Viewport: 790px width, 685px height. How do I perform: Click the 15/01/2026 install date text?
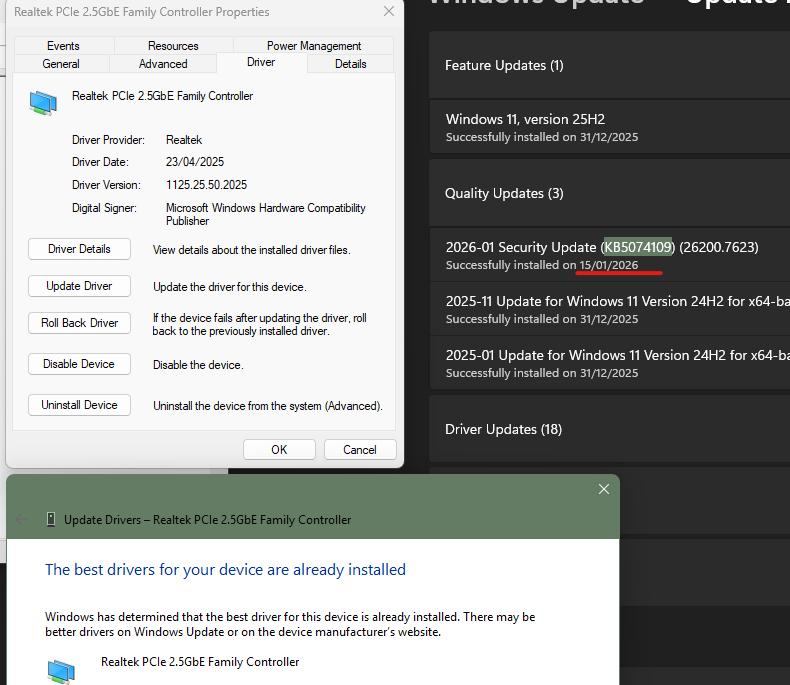pyautogui.click(x=609, y=265)
